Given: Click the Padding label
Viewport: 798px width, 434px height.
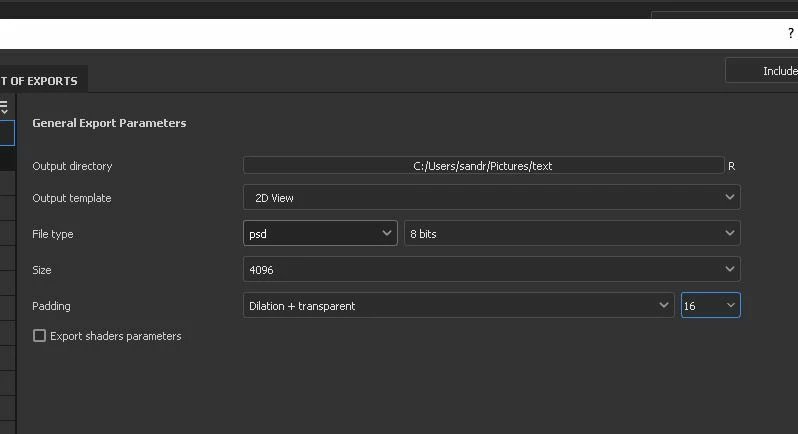Looking at the screenshot, I should [51, 306].
